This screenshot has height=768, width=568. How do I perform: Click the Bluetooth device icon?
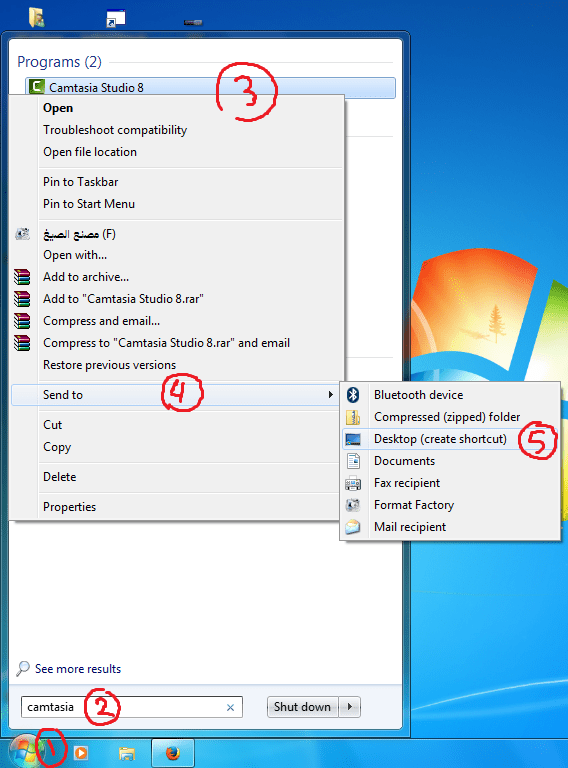point(353,395)
